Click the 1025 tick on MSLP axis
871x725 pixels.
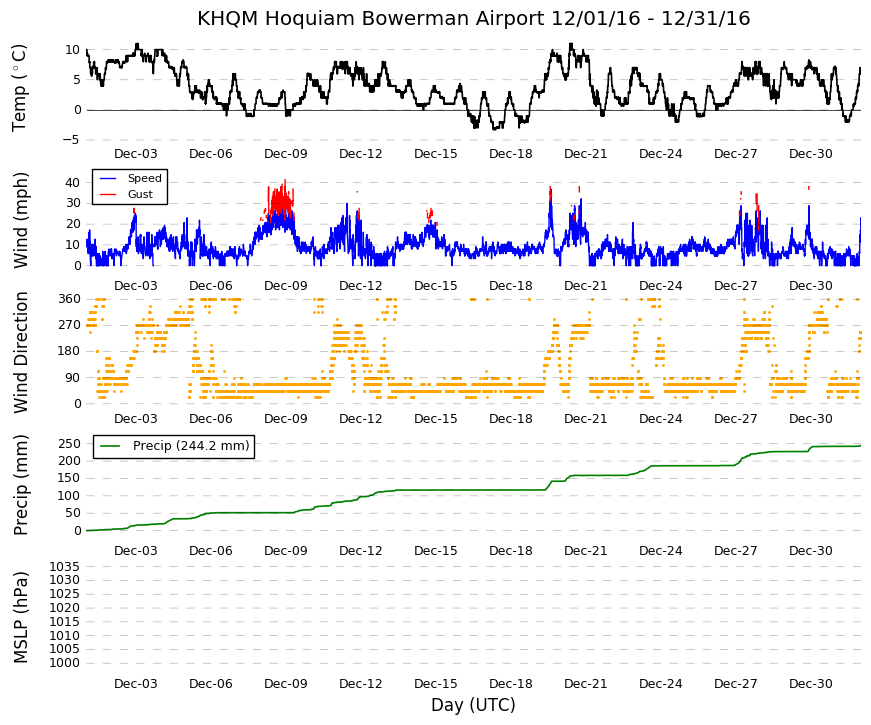click(x=65, y=594)
